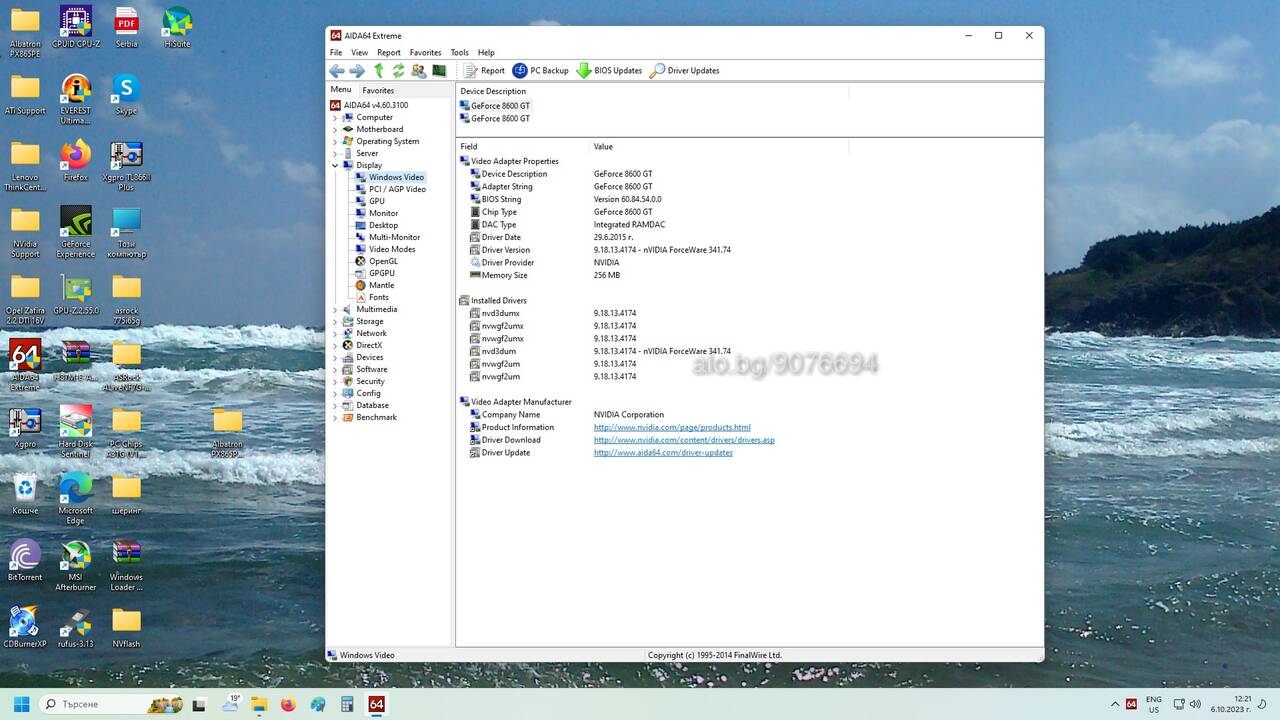
Task: Expand the DirectX tree node
Action: (335, 345)
